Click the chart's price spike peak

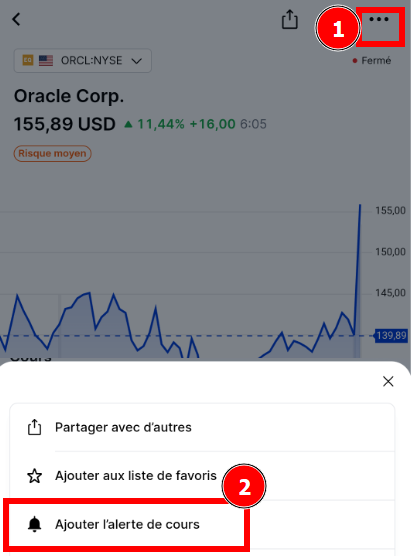pos(360,205)
